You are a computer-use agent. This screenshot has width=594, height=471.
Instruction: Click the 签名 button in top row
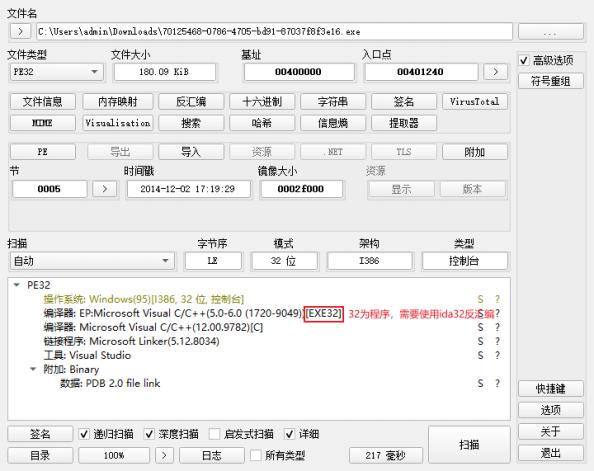pos(404,102)
